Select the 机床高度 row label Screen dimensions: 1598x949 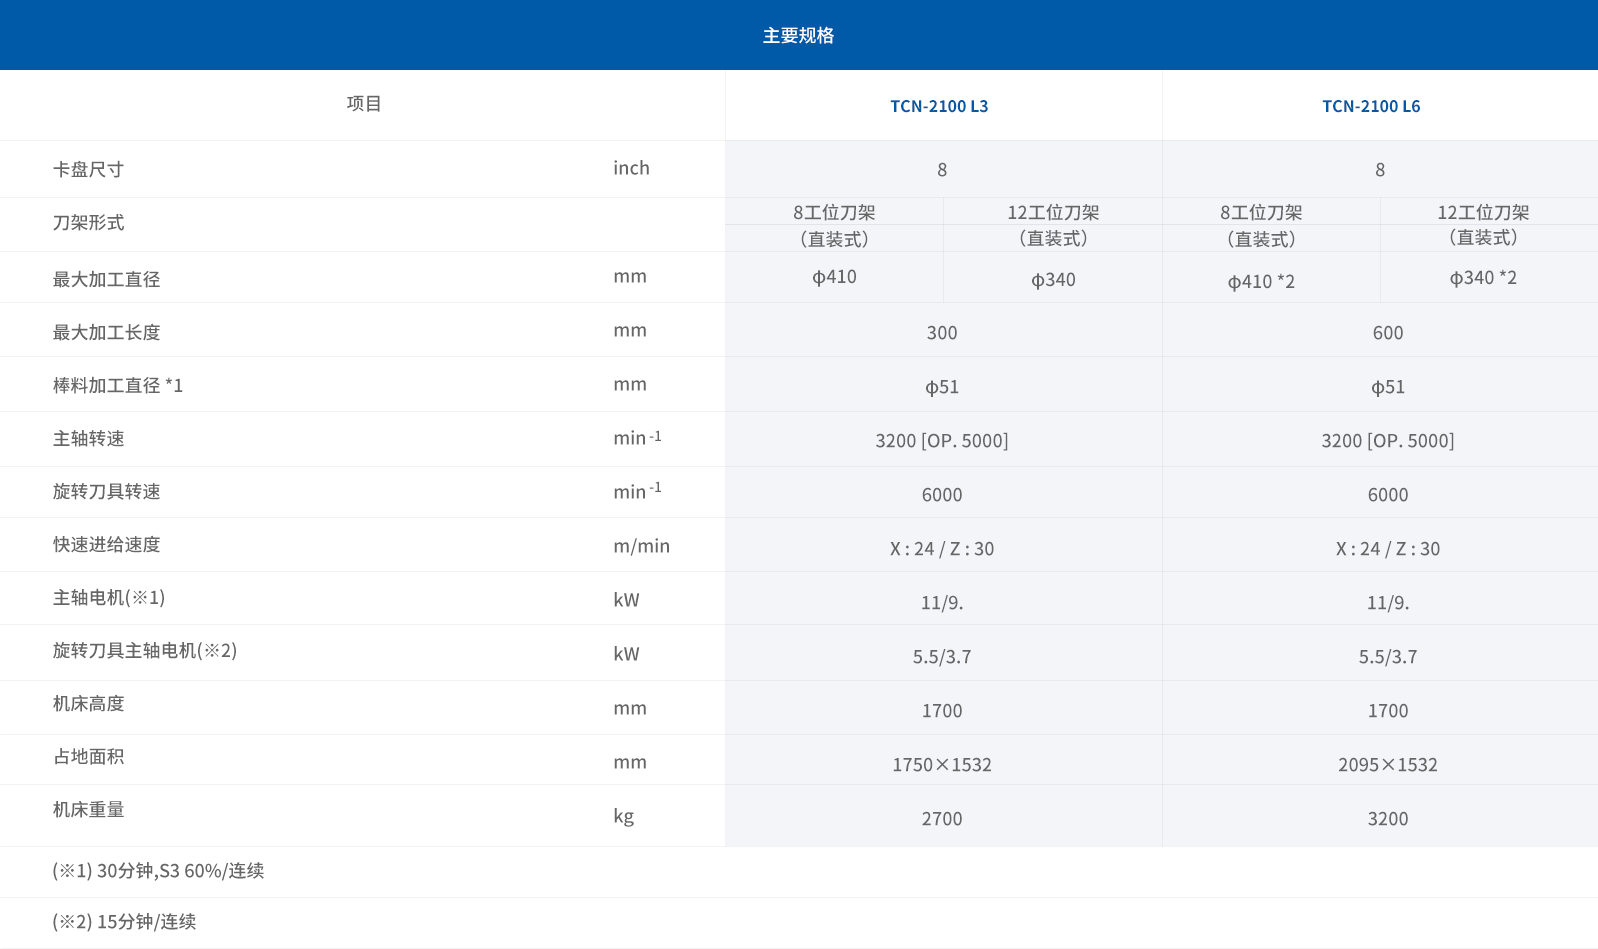click(88, 704)
